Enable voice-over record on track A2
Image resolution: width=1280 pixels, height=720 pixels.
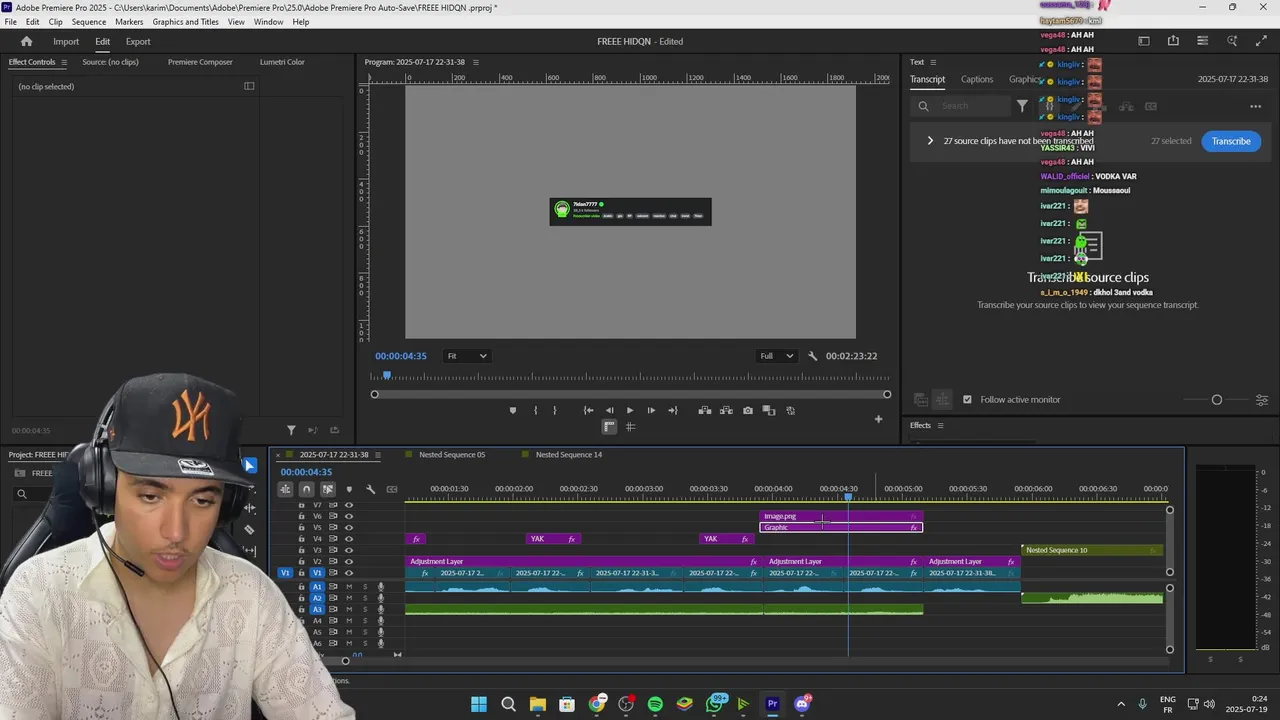point(380,598)
